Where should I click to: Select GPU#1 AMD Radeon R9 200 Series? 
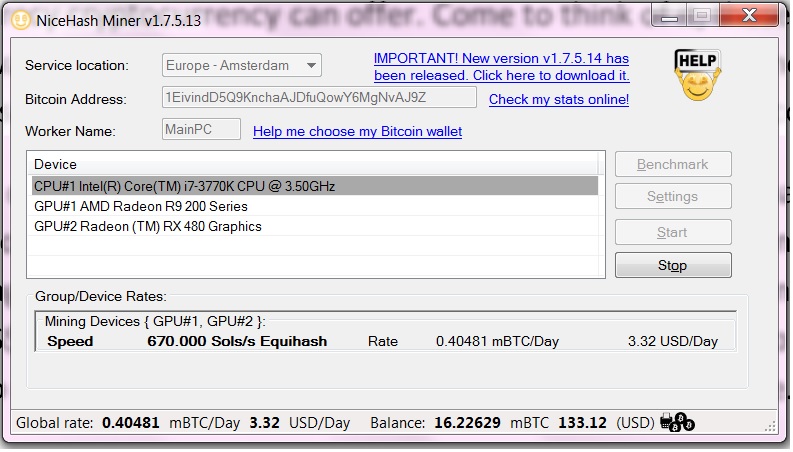pyautogui.click(x=315, y=206)
